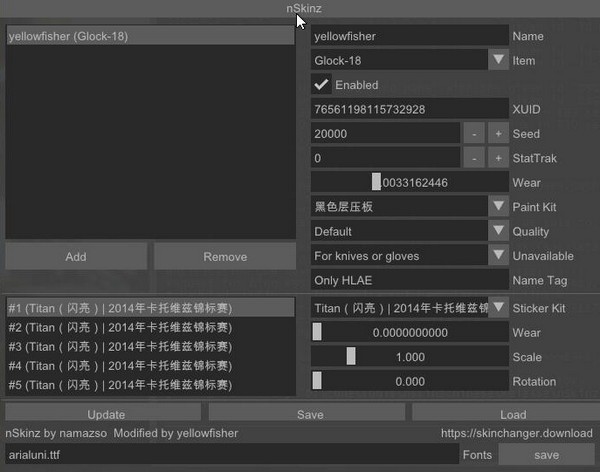600x472 pixels.
Task: Decrease the StatTrak count with minus button
Action: 474,158
